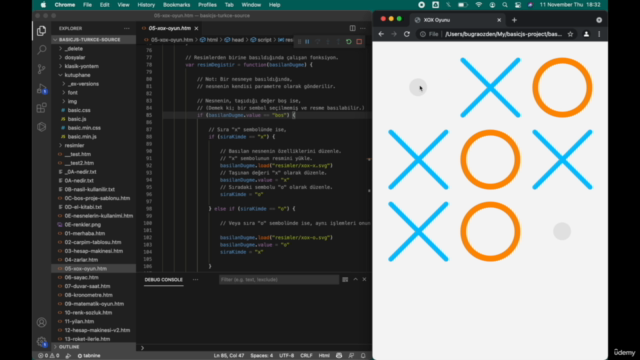640x360 pixels.
Task: Close the bottom panel
Action: 364,280
